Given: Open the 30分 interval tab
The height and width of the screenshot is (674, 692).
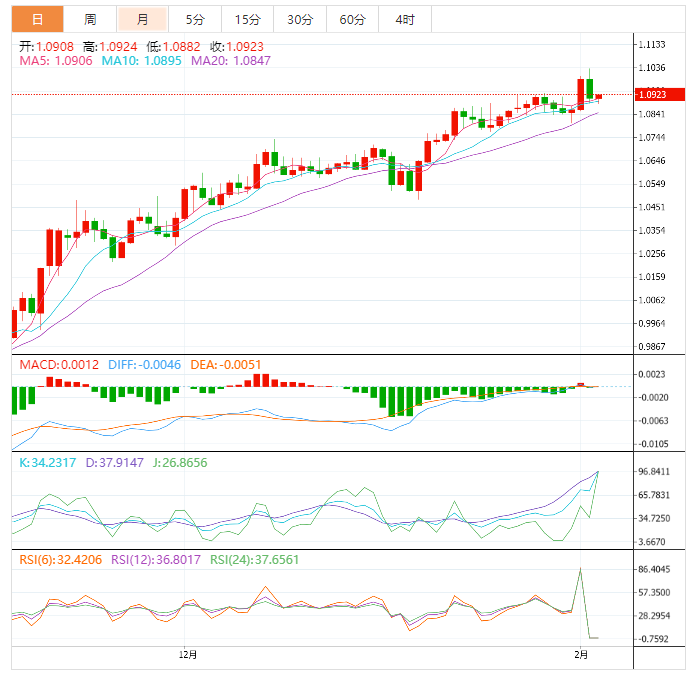Looking at the screenshot, I should coord(300,19).
